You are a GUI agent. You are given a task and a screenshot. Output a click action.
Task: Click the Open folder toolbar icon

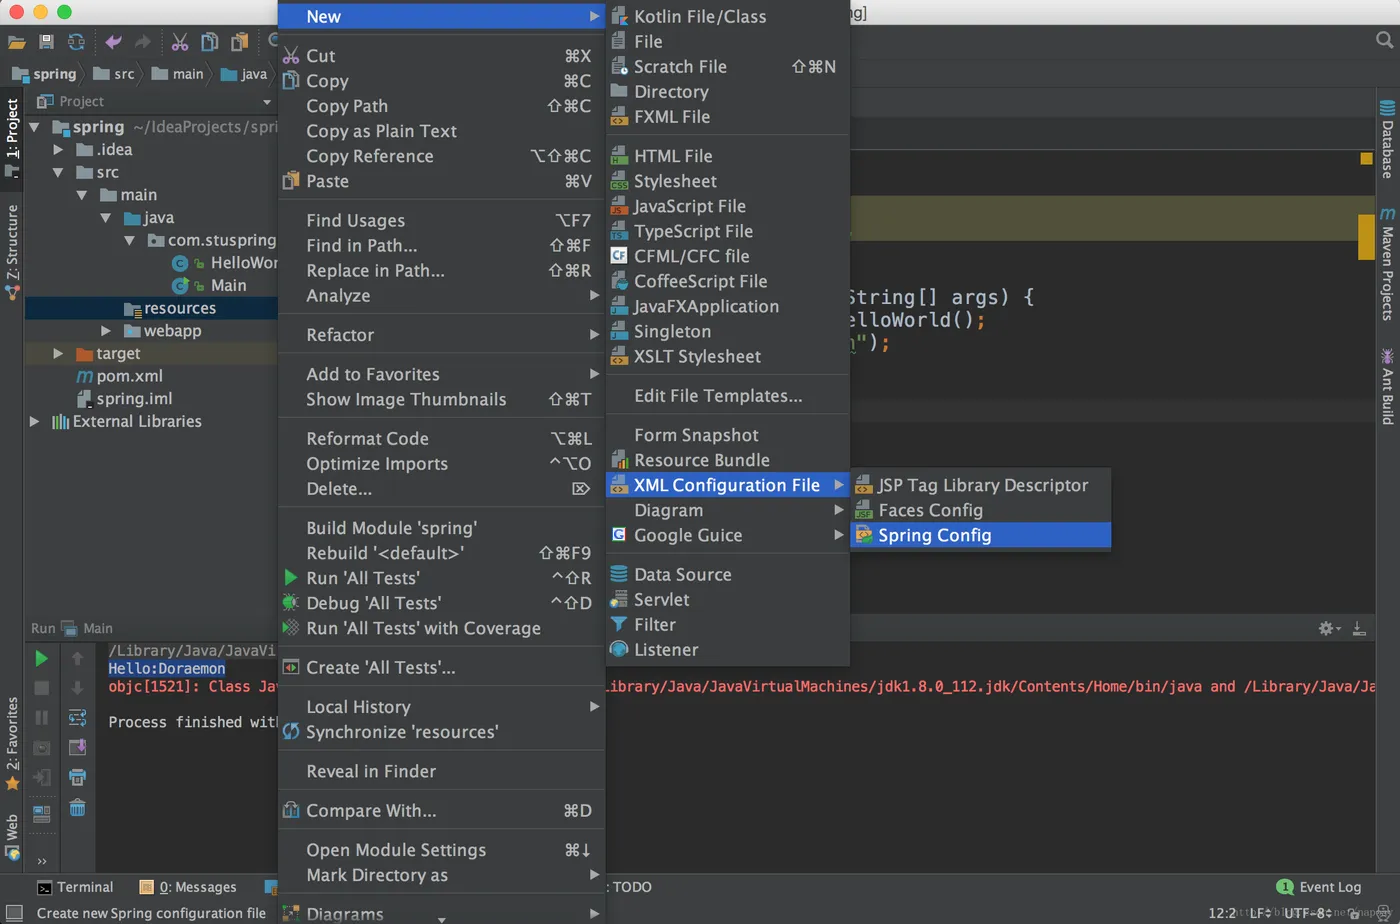tap(16, 42)
